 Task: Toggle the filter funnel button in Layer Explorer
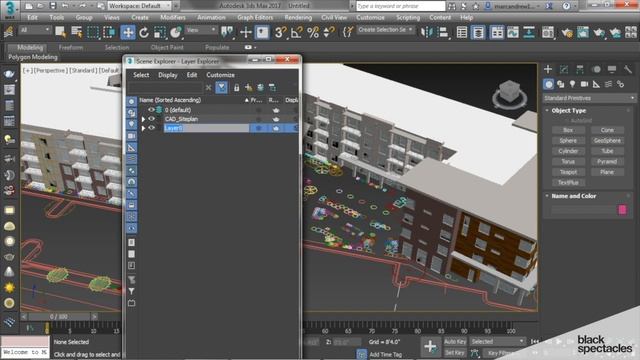(221, 87)
